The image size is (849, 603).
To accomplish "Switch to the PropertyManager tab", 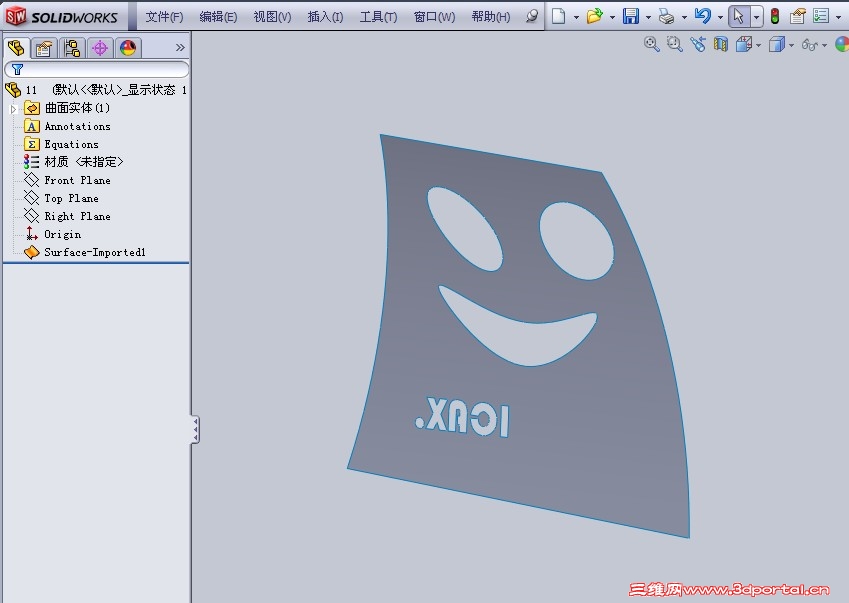I will 44,48.
